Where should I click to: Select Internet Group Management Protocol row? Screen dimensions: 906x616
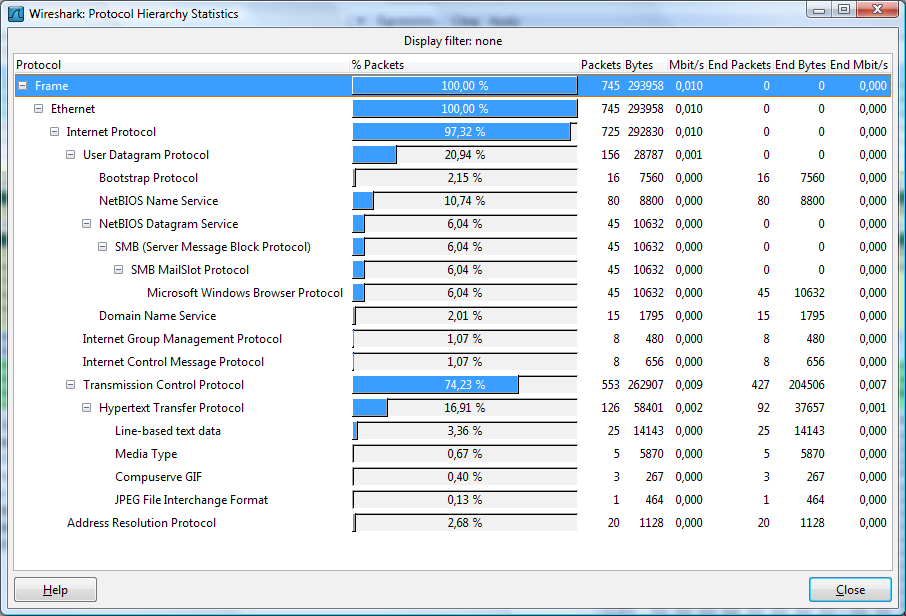point(452,339)
